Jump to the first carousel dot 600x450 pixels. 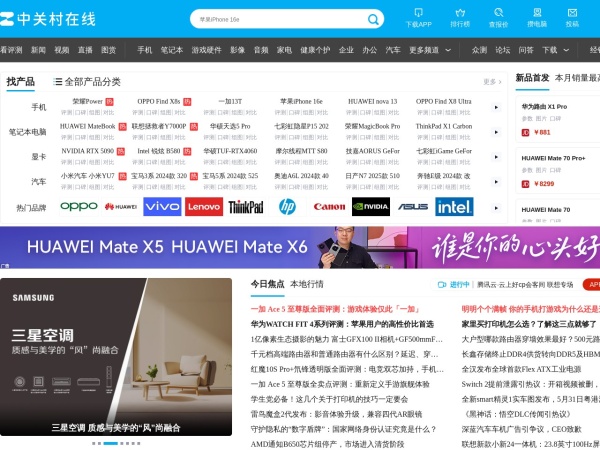tap(94, 443)
